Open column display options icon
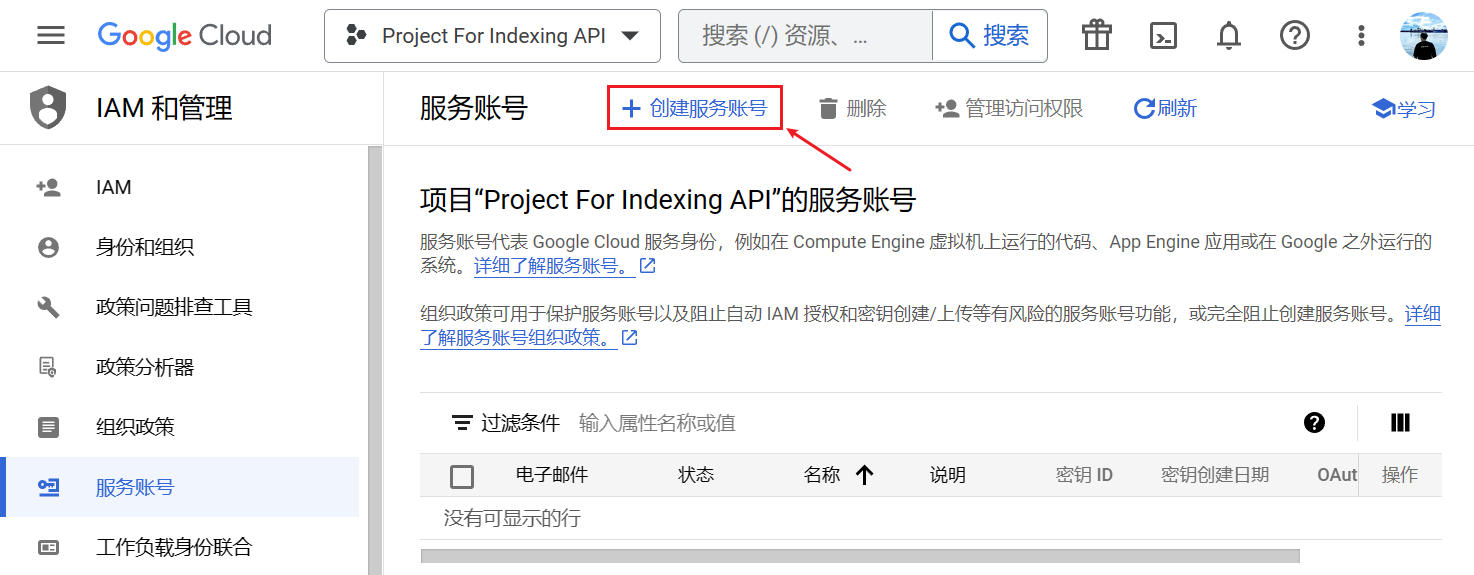This screenshot has height=575, width=1474. [x=1400, y=423]
